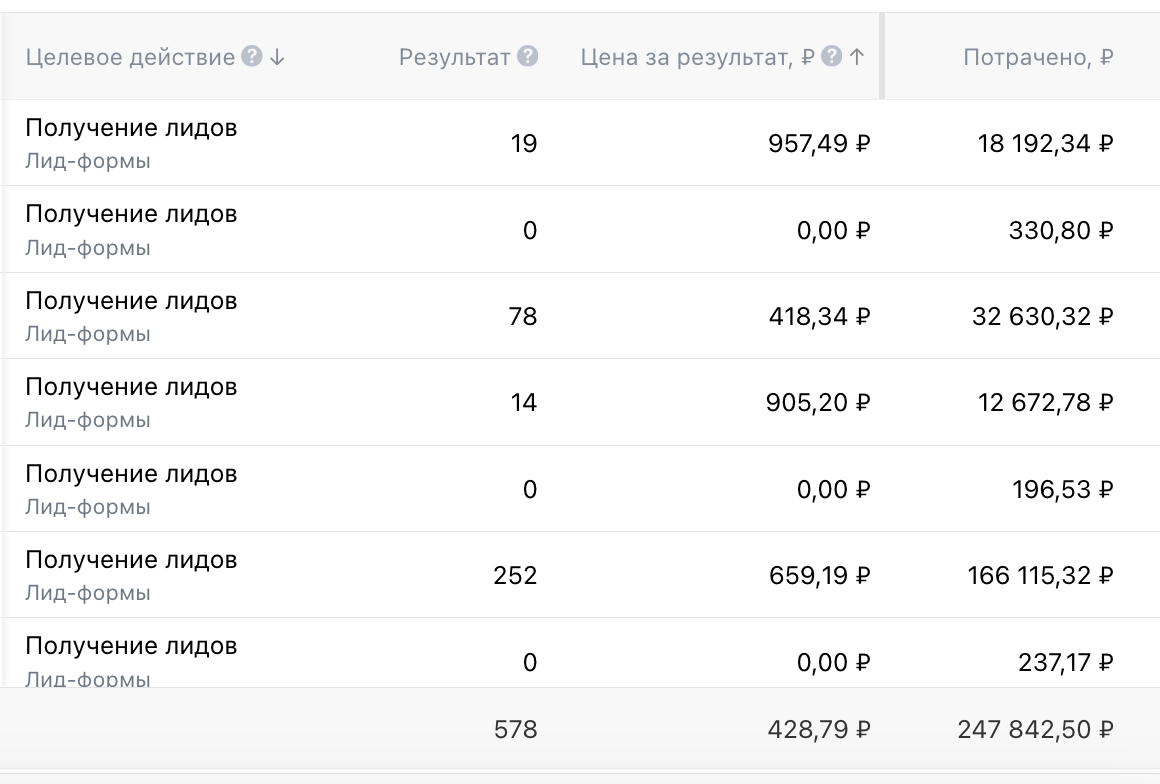The height and width of the screenshot is (784, 1160).
Task: Sort by the Потрачено, ₽ column header
Action: click(1038, 57)
